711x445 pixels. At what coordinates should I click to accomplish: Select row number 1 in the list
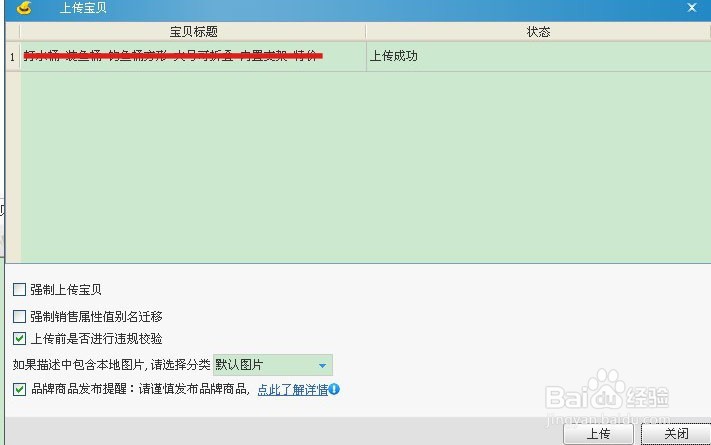pos(12,57)
